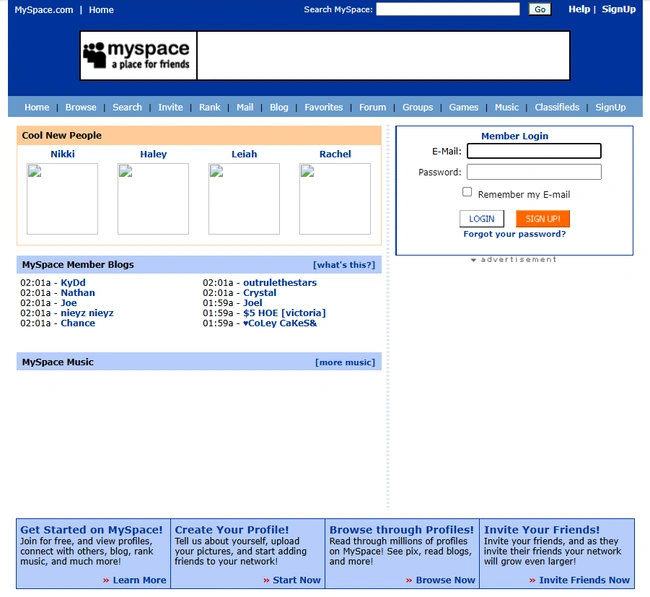
Task: Open Favorites in navigation bar
Action: pos(323,107)
